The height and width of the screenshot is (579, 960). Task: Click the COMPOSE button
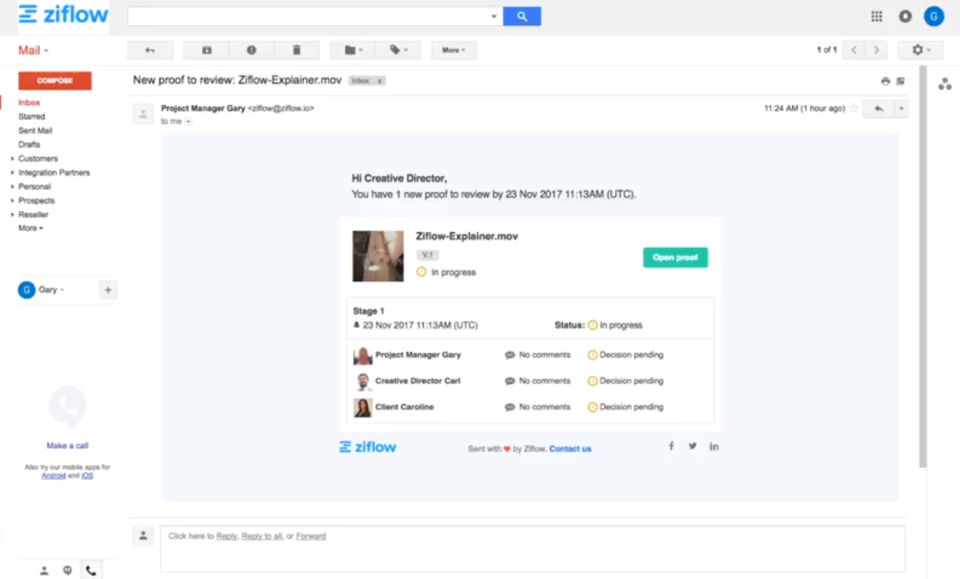[x=55, y=80]
